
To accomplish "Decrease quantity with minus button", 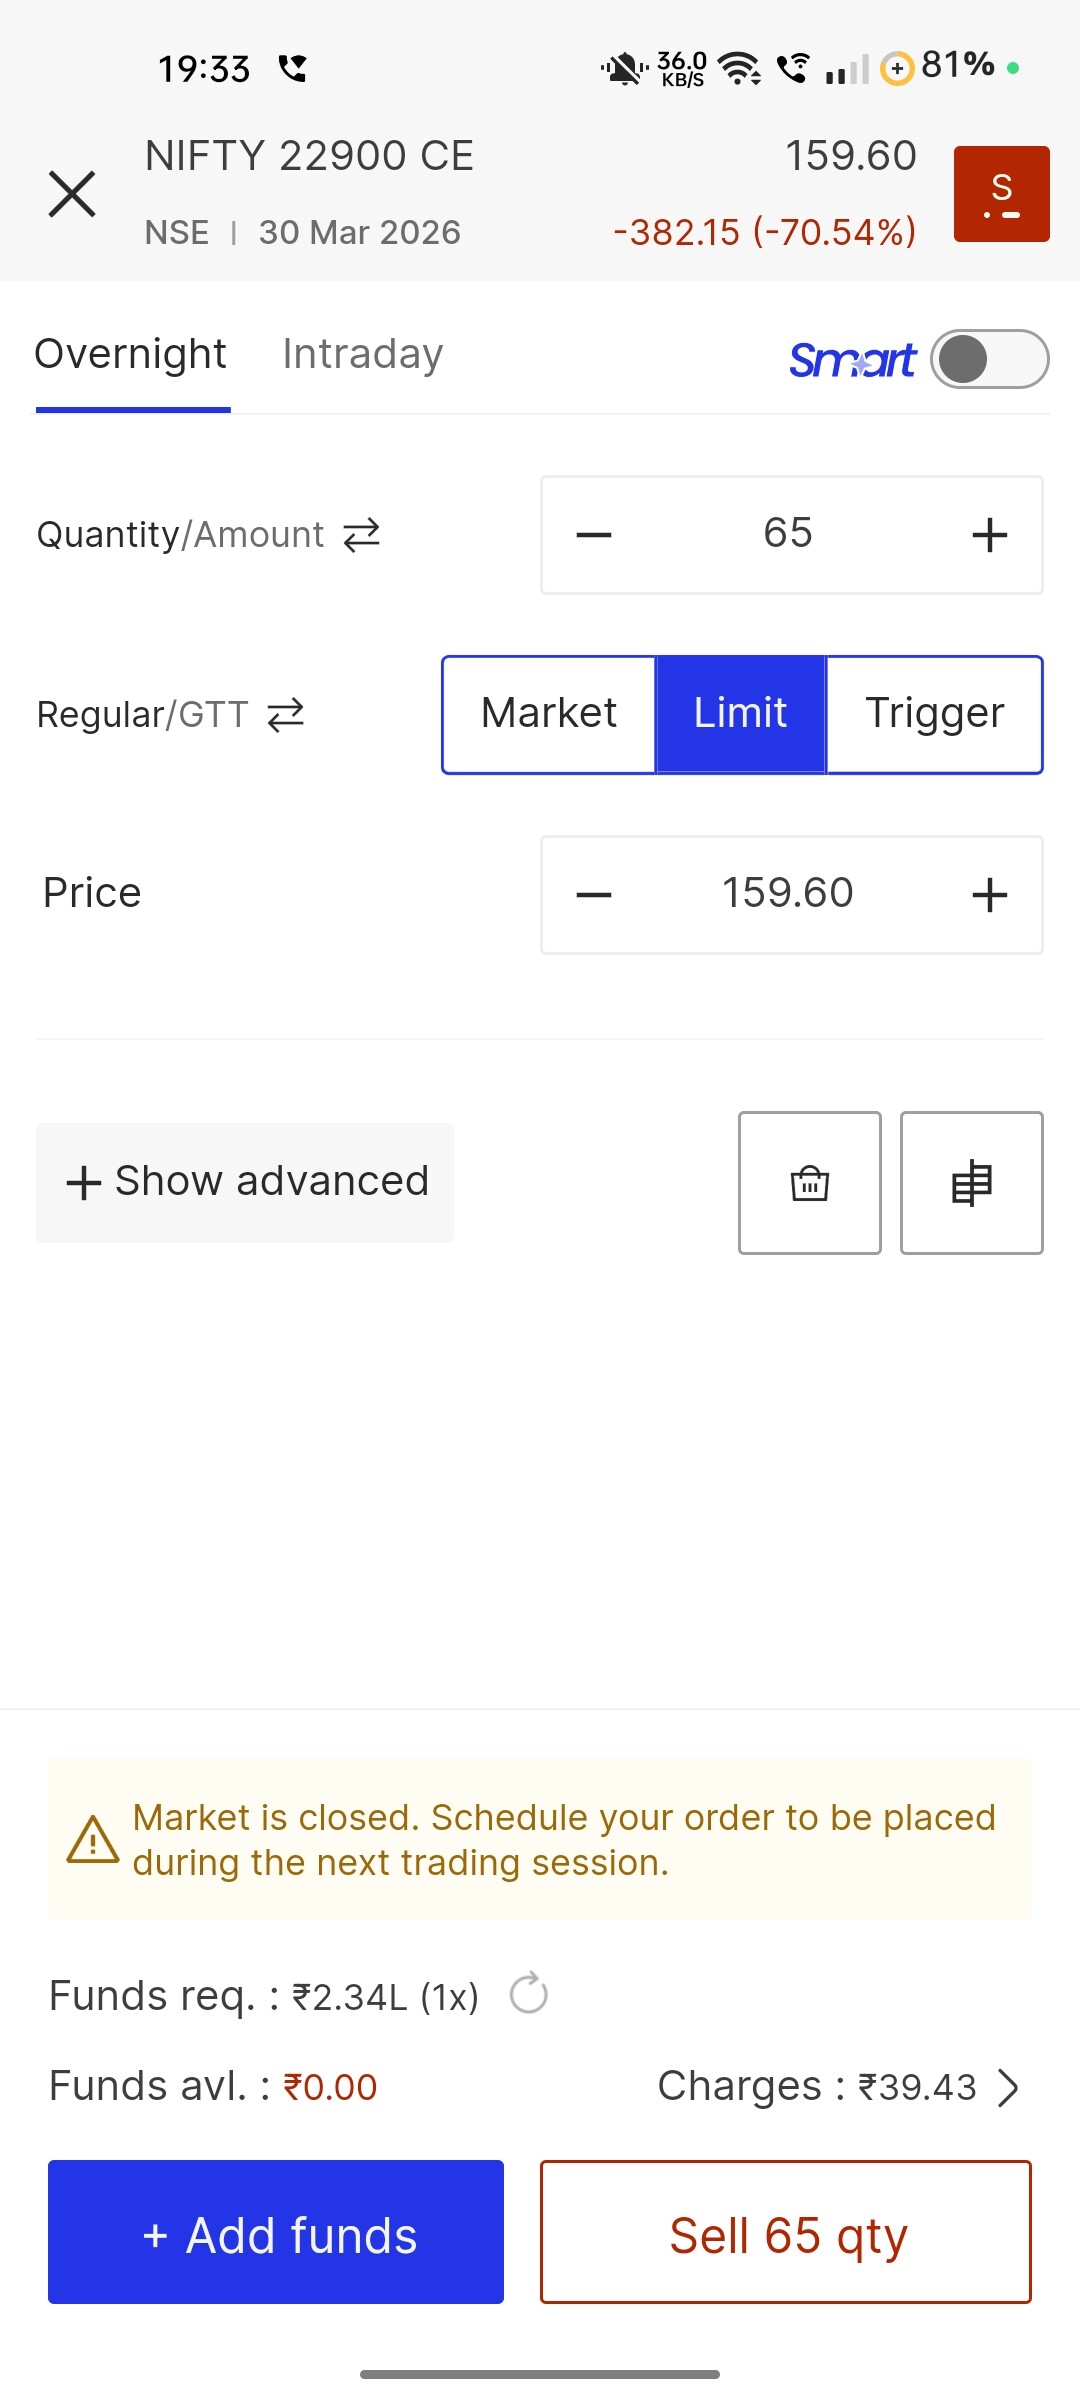I will [594, 535].
